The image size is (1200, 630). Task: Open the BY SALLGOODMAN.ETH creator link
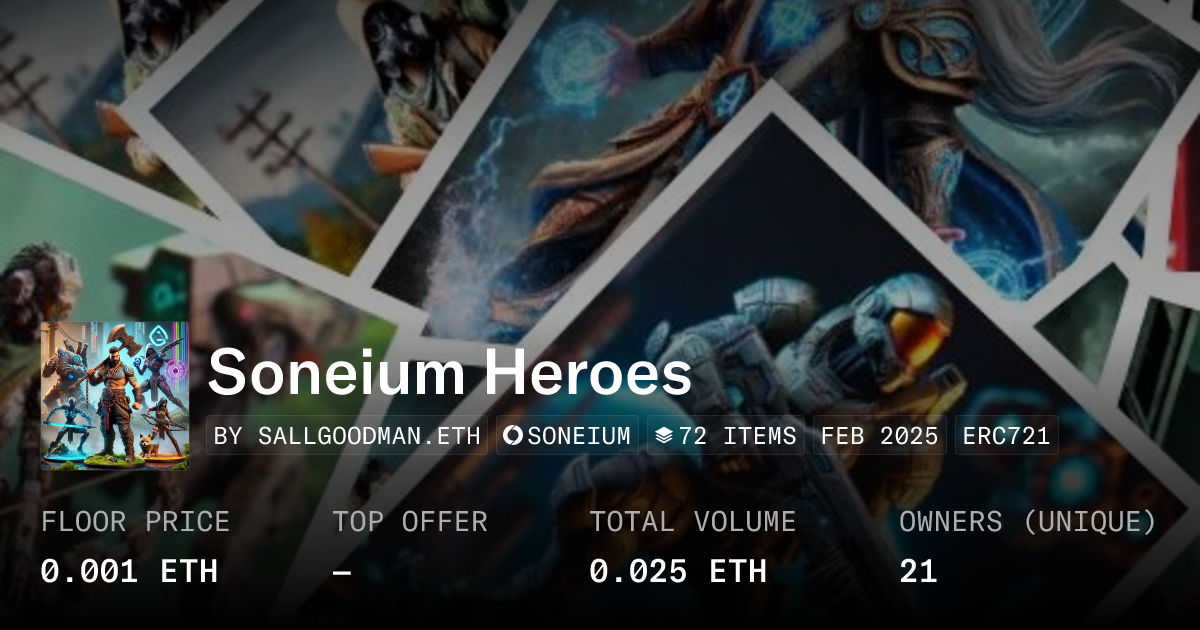(x=347, y=436)
